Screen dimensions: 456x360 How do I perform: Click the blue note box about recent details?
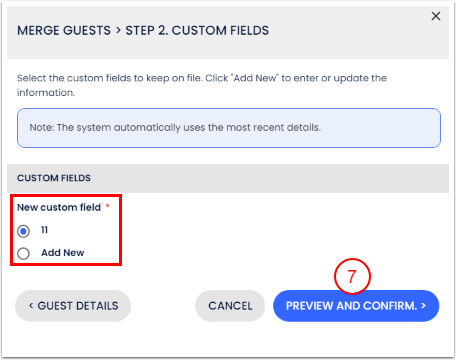click(x=229, y=128)
